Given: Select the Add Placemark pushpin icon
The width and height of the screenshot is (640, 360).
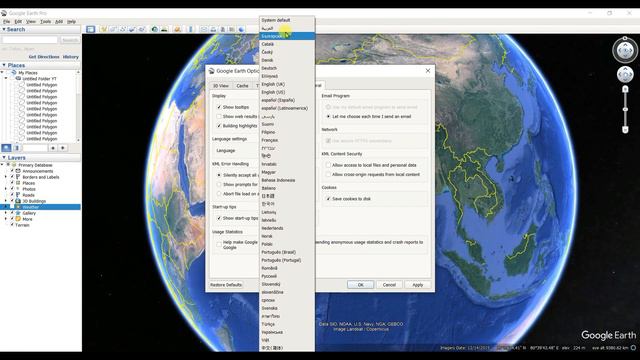Looking at the screenshot, I should pos(104,29).
